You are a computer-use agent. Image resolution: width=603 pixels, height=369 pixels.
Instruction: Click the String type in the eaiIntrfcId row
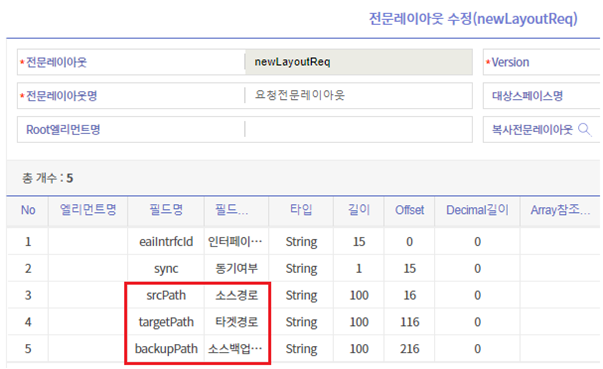tap(301, 242)
